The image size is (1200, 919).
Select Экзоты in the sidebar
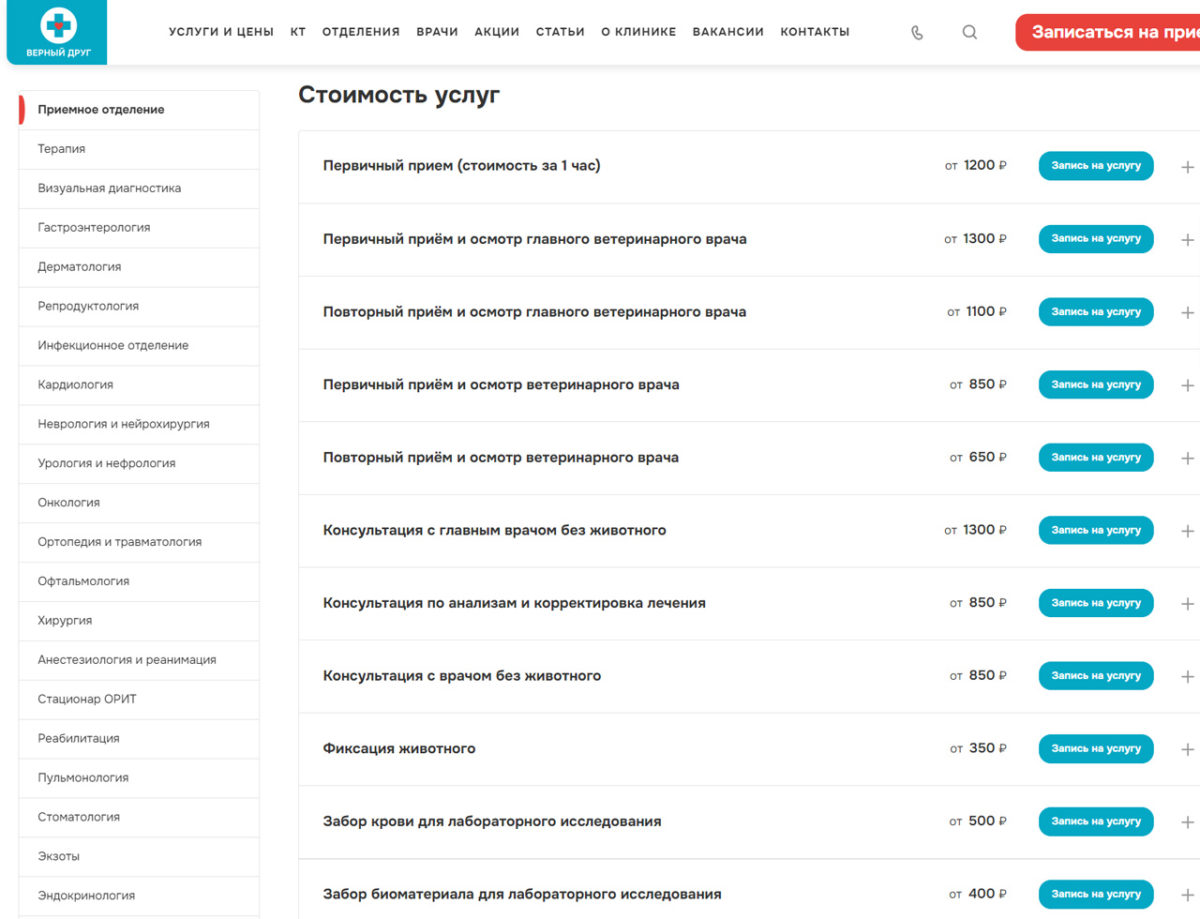139,857
